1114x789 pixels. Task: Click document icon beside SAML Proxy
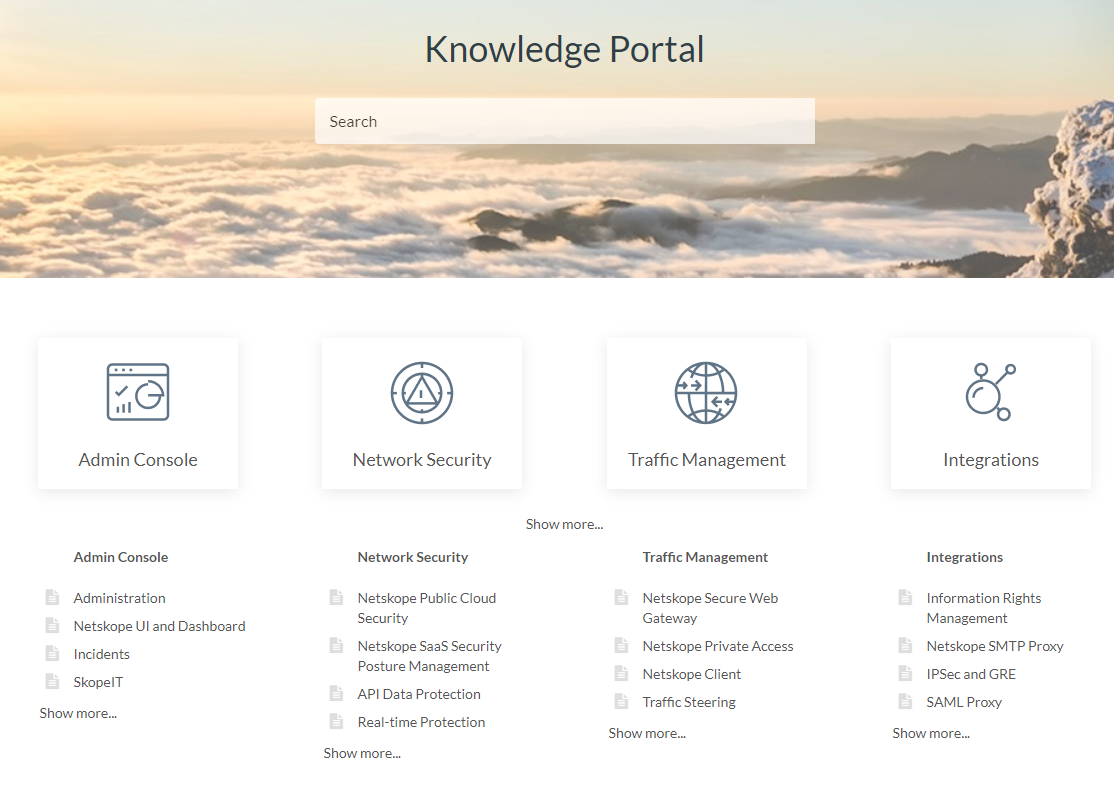(x=905, y=701)
